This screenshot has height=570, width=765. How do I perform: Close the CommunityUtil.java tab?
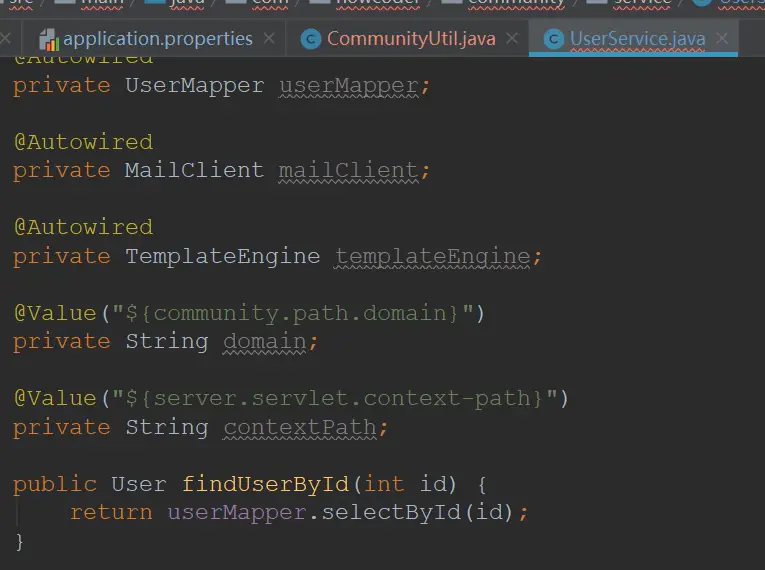tap(512, 39)
